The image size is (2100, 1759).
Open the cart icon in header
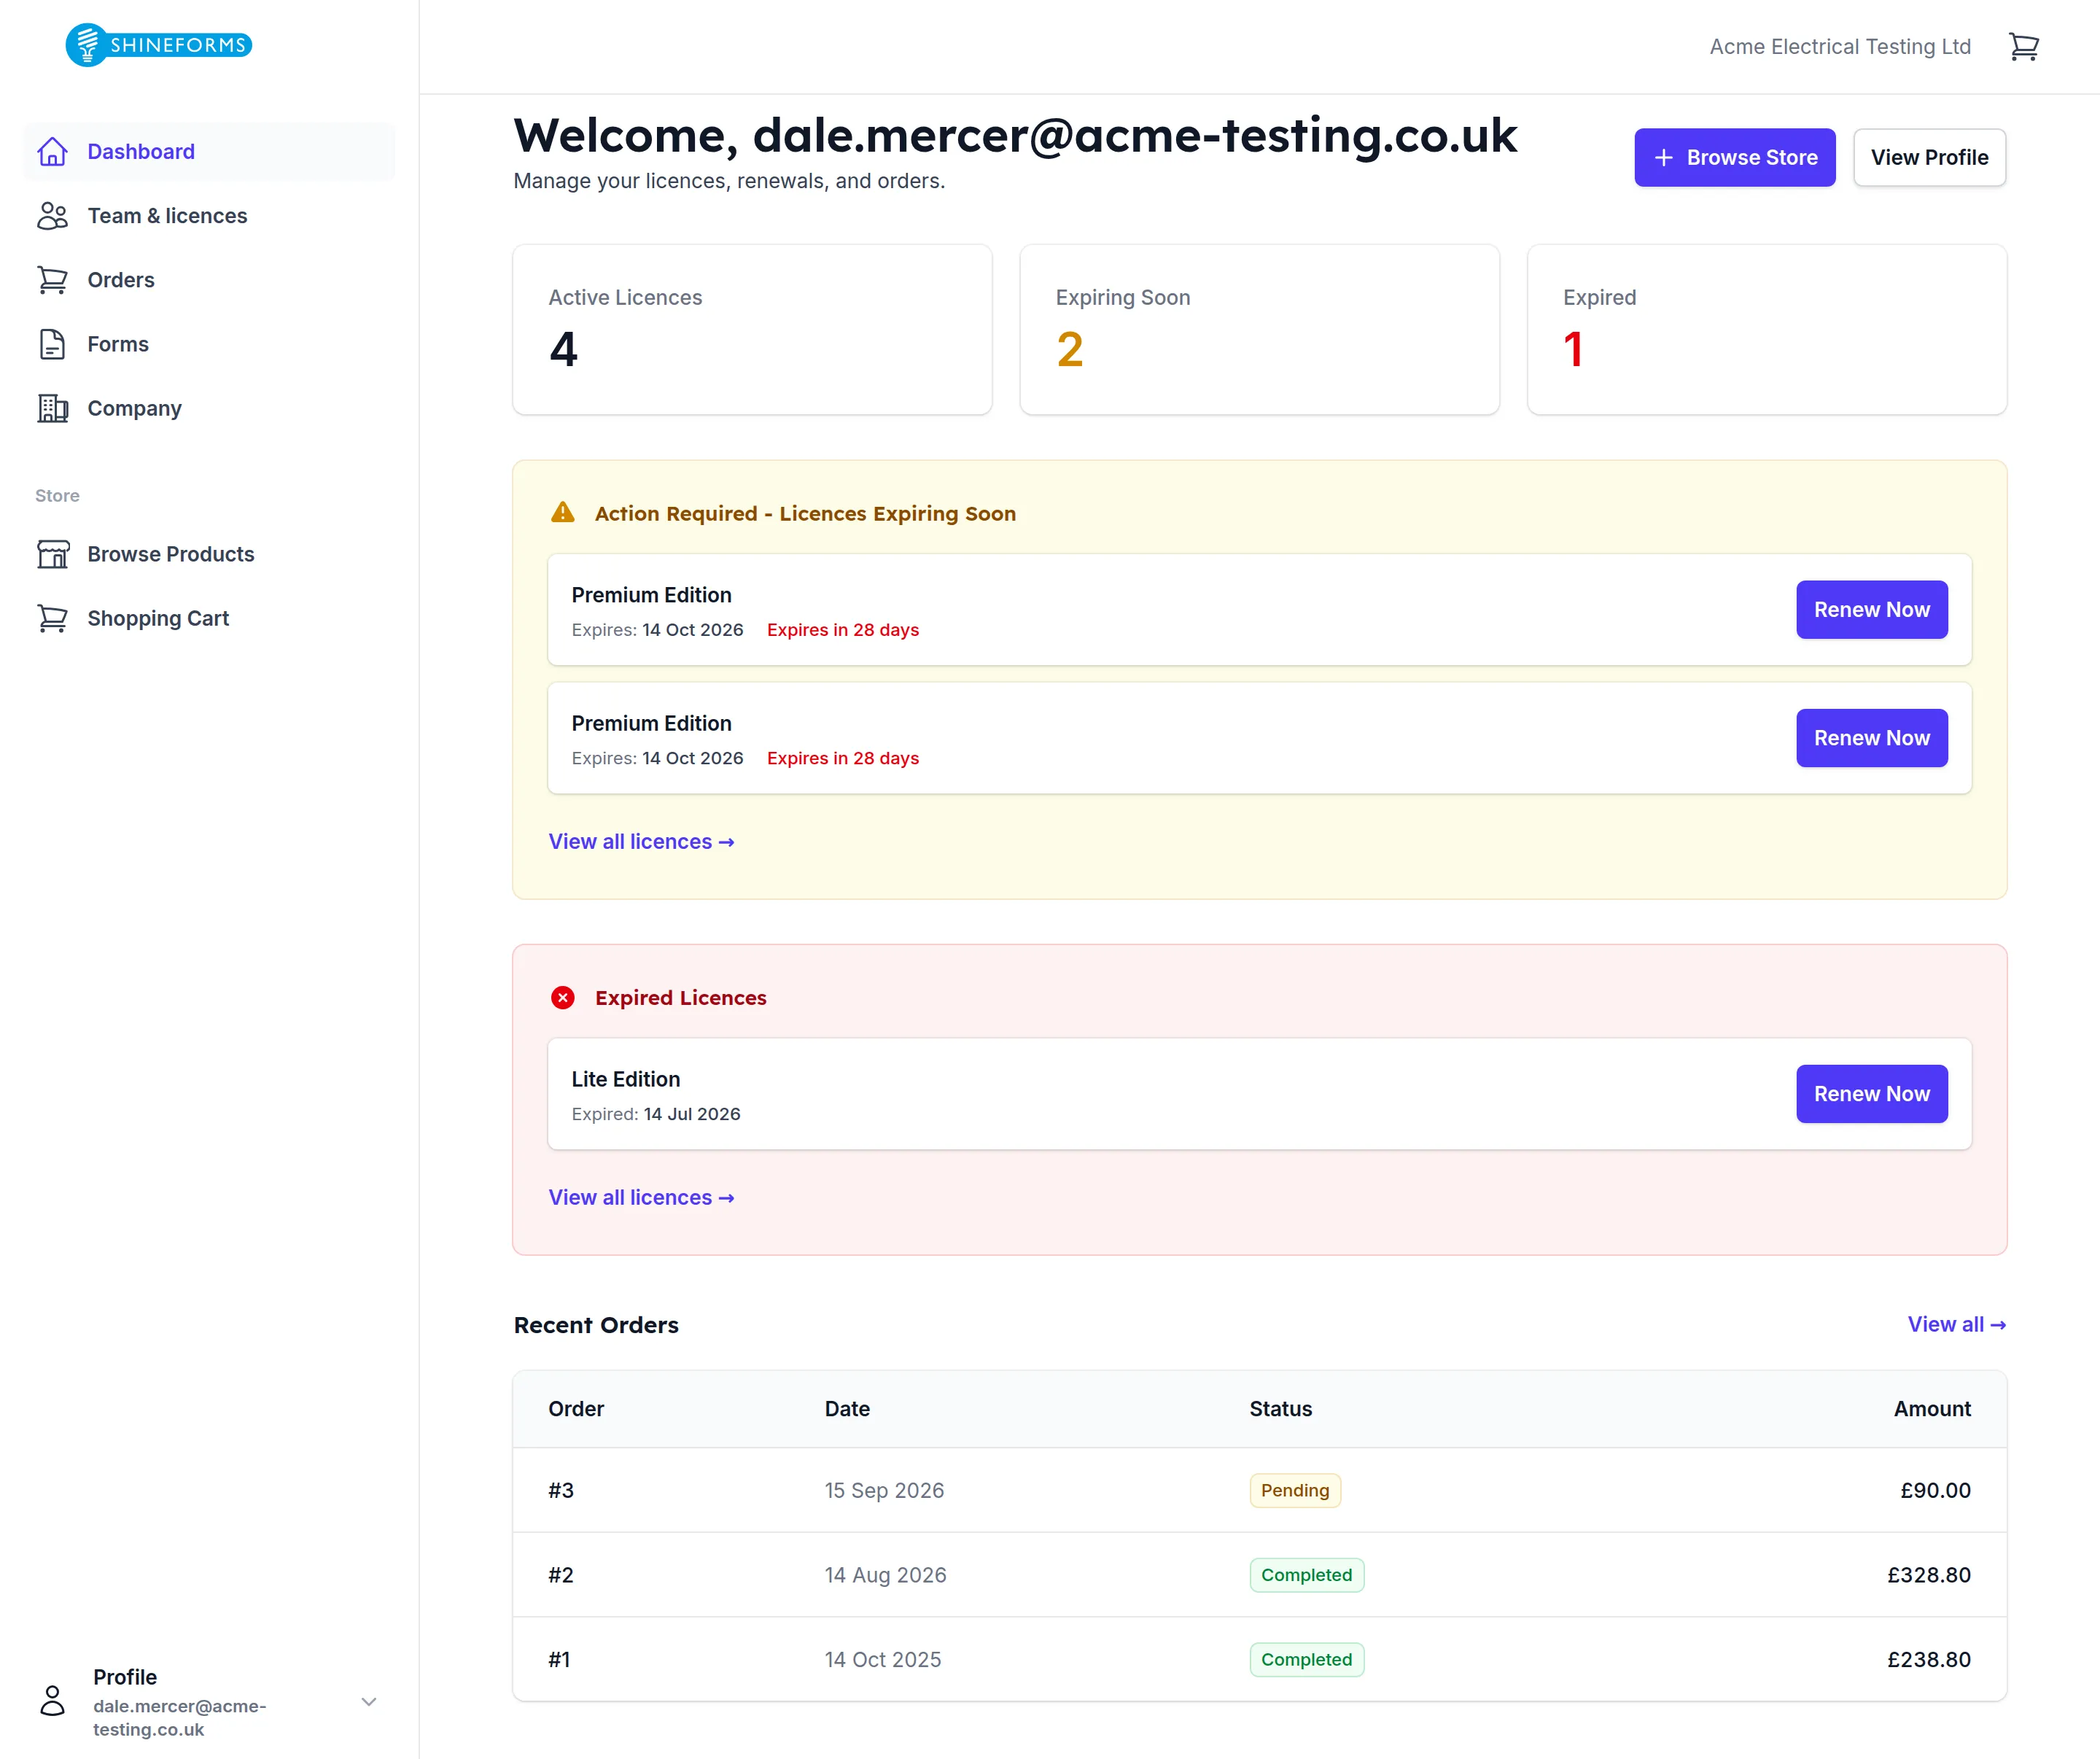(2023, 46)
